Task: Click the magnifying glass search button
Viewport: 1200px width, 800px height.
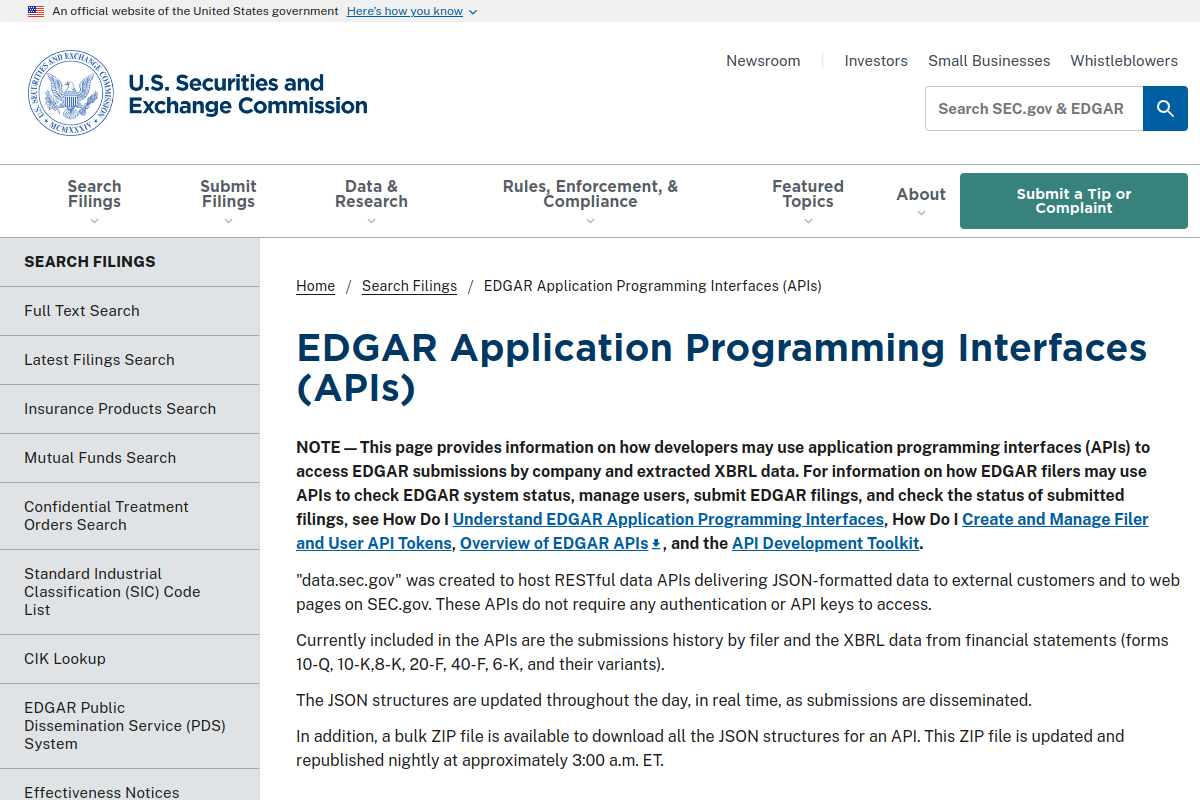Action: pyautogui.click(x=1165, y=108)
